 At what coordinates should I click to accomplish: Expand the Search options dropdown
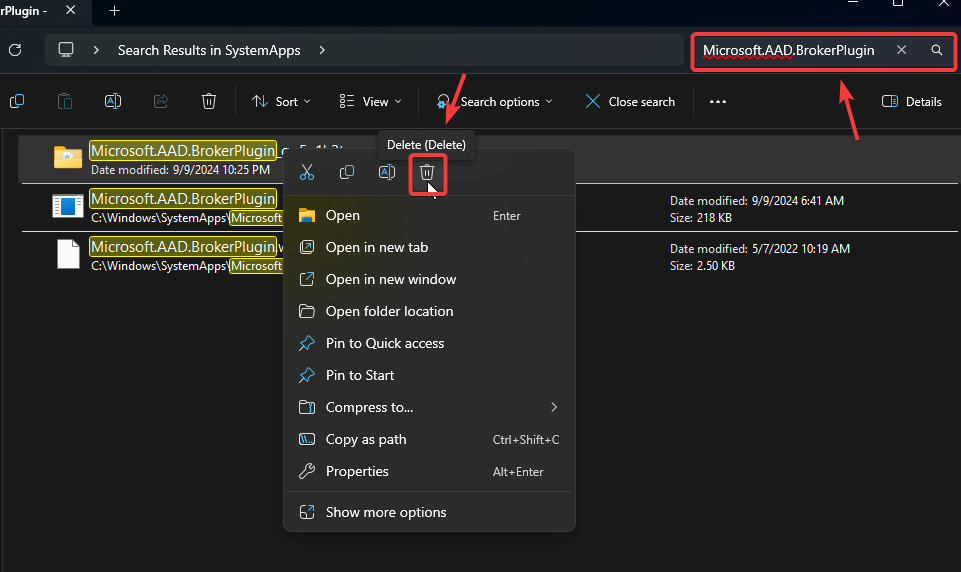click(496, 101)
